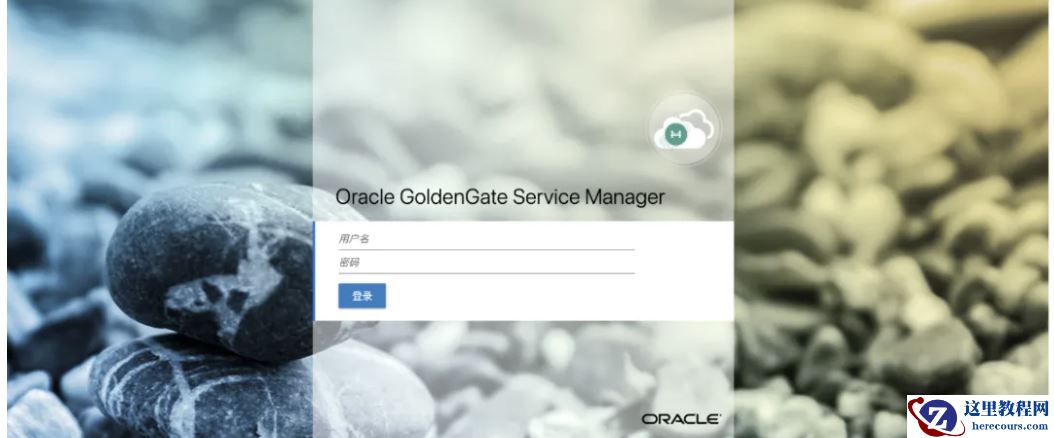
Task: Click the 用户名 username input field
Action: [x=486, y=239]
